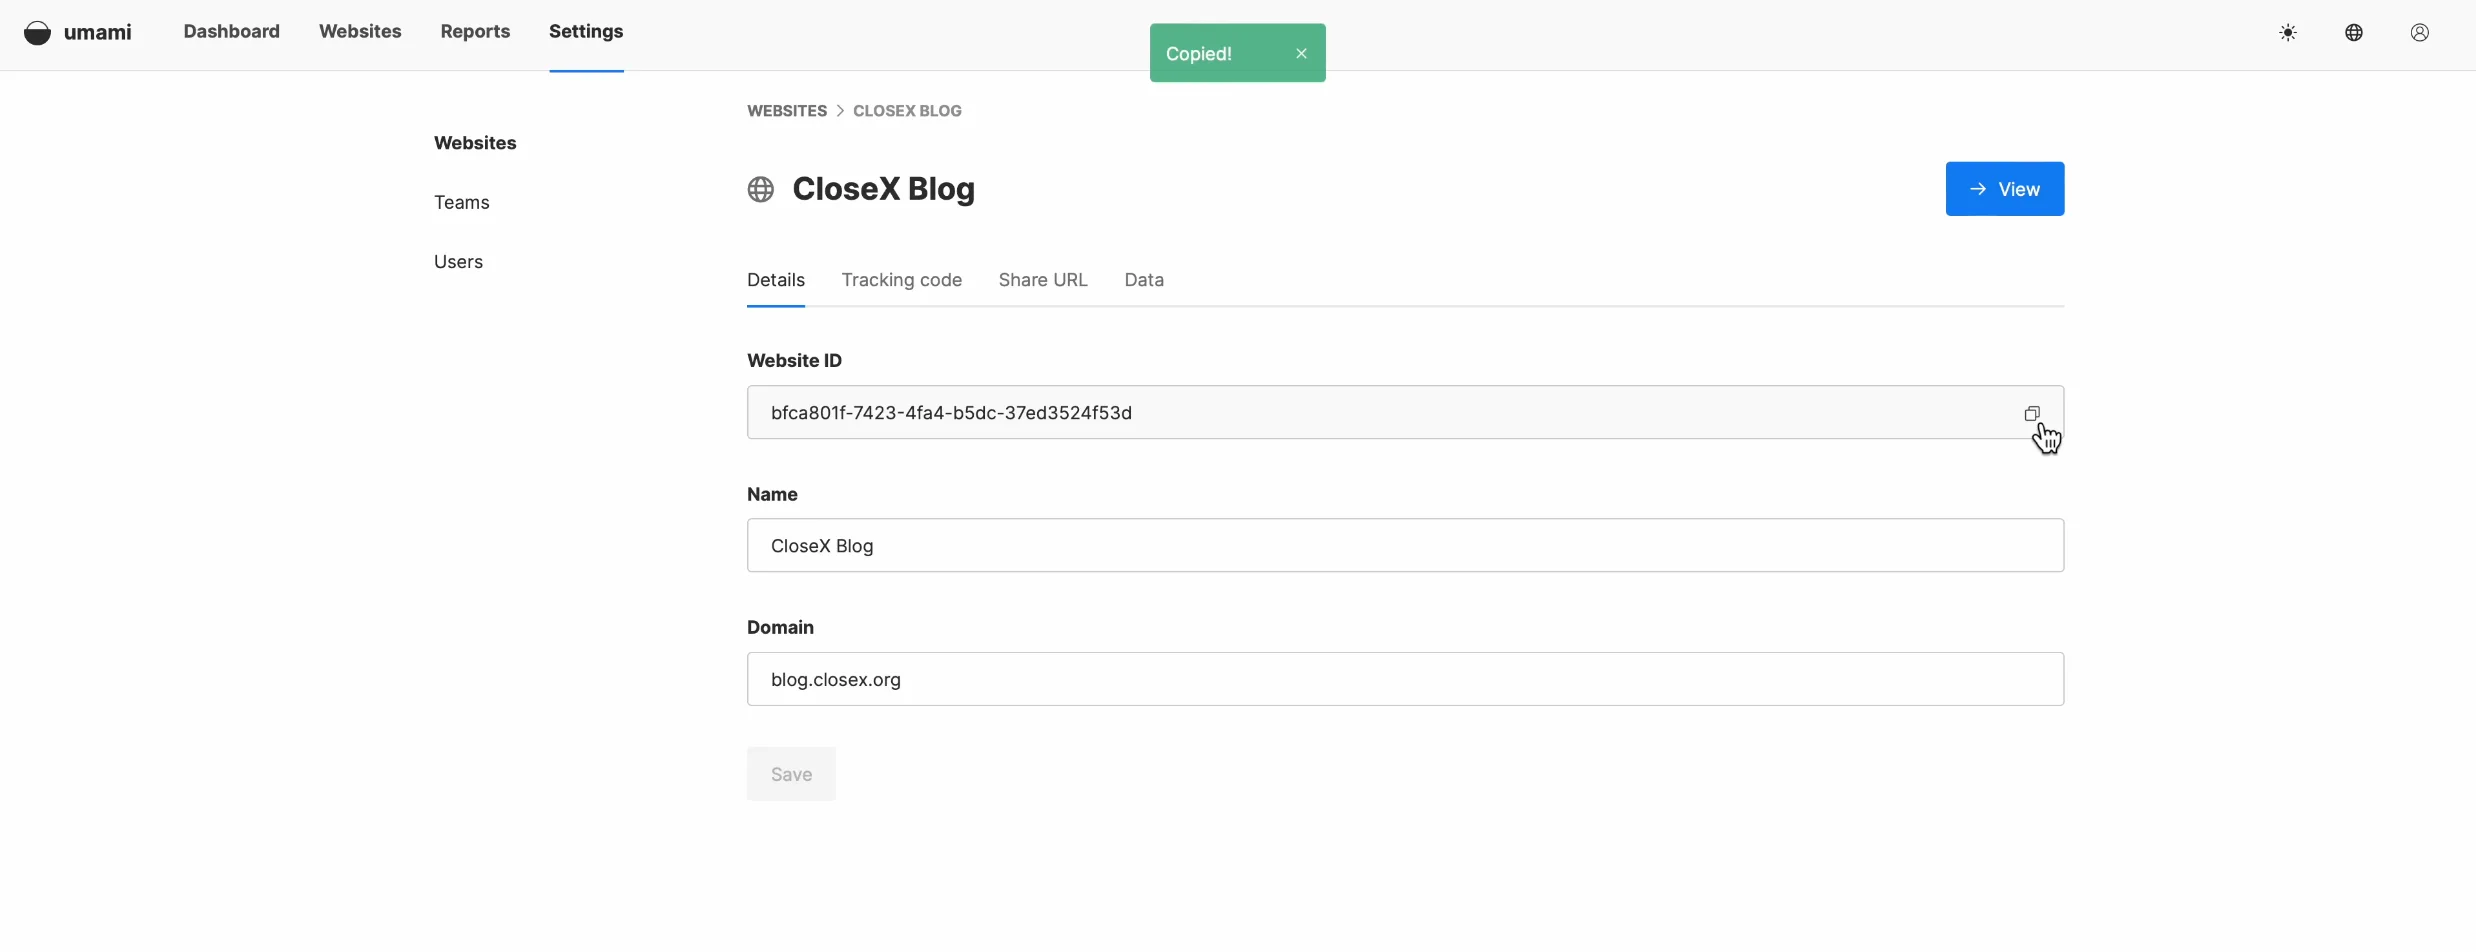Open the user profile menu icon
The image size is (2476, 952).
(2420, 33)
